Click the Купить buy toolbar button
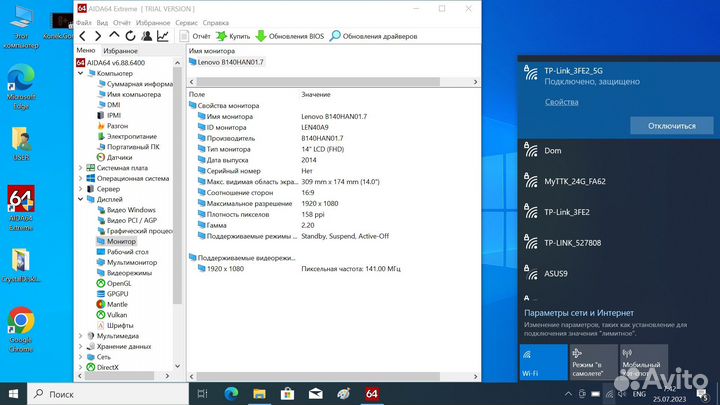This screenshot has height=405, width=720. tap(233, 36)
